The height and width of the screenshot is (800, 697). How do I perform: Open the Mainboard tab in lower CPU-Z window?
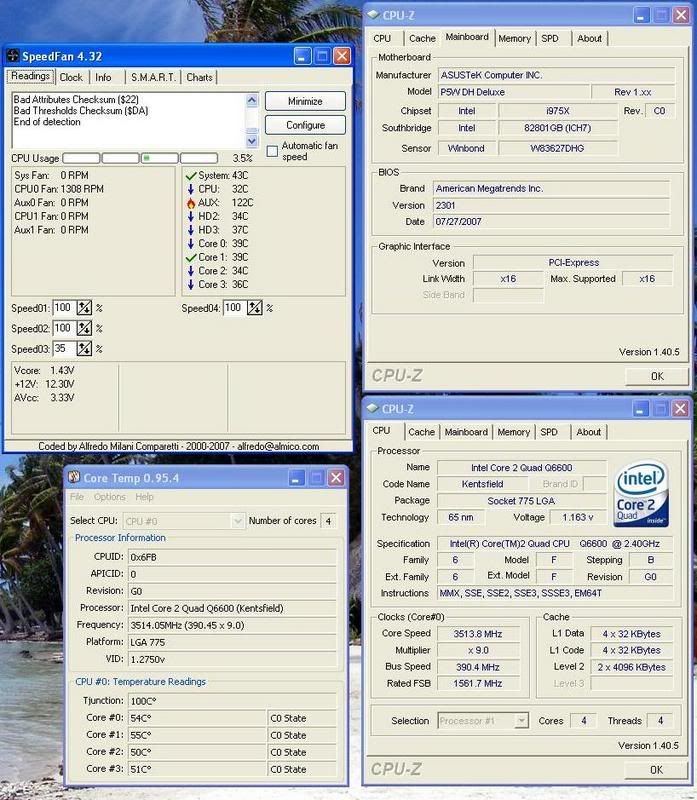pos(466,432)
